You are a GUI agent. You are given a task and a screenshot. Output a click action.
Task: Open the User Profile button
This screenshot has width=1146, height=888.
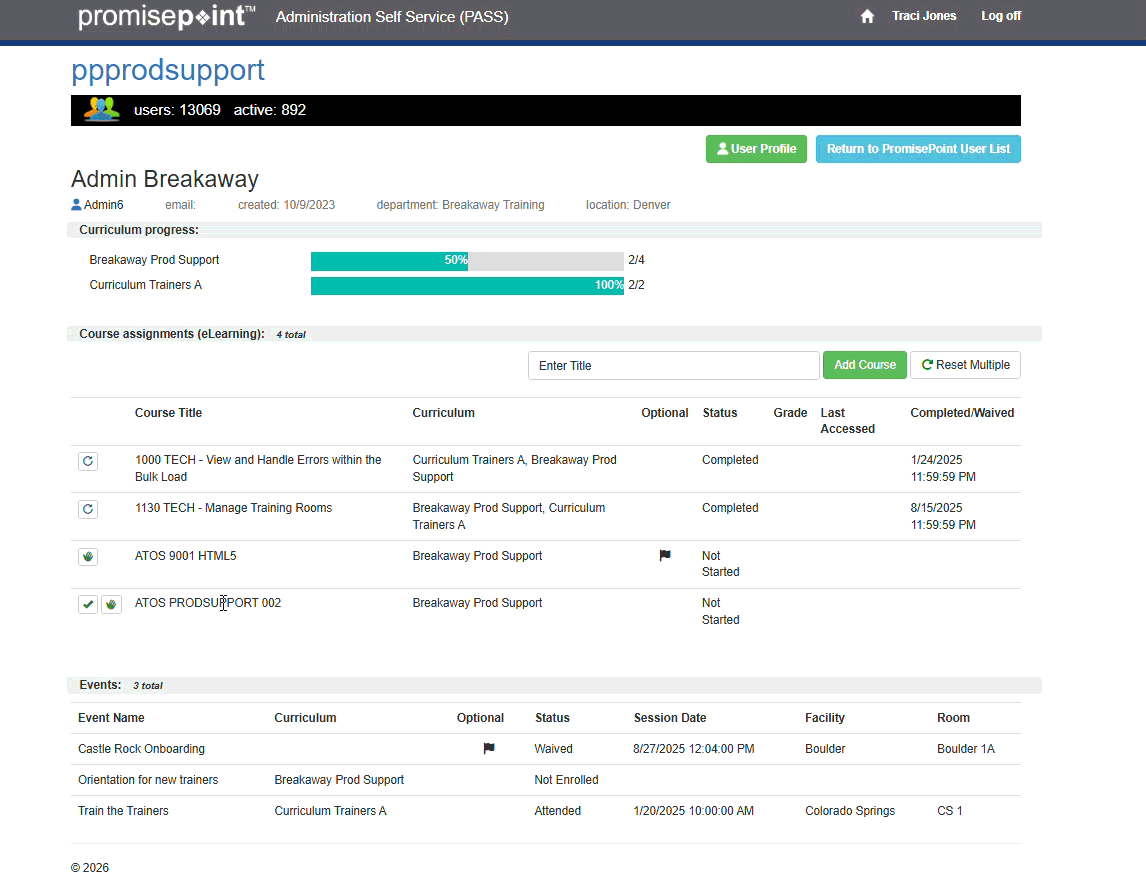point(757,149)
